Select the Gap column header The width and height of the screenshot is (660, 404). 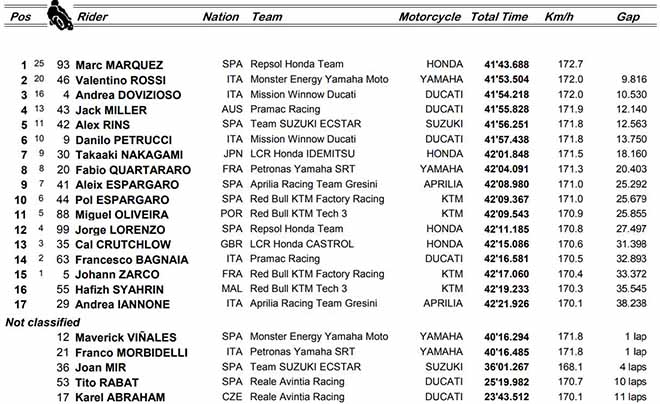[x=628, y=17]
